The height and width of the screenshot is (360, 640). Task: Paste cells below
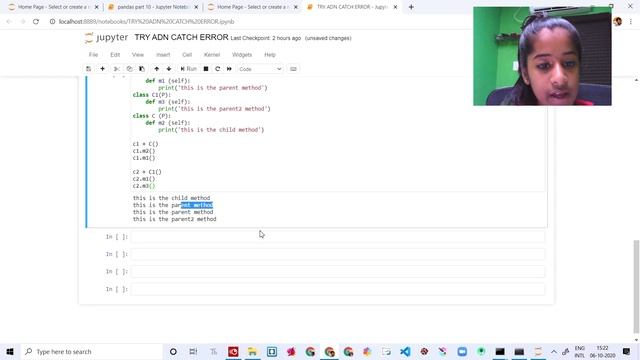[x=142, y=69]
